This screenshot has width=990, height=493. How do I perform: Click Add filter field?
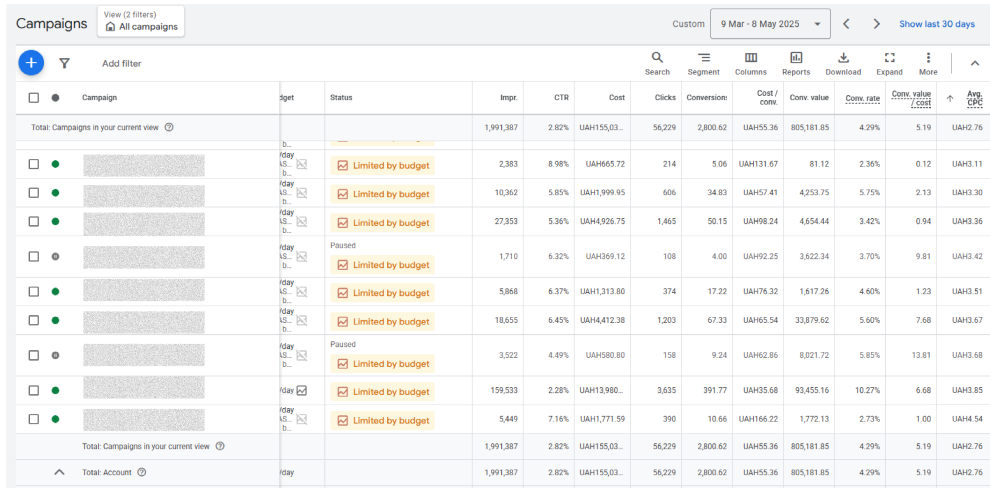coord(122,63)
